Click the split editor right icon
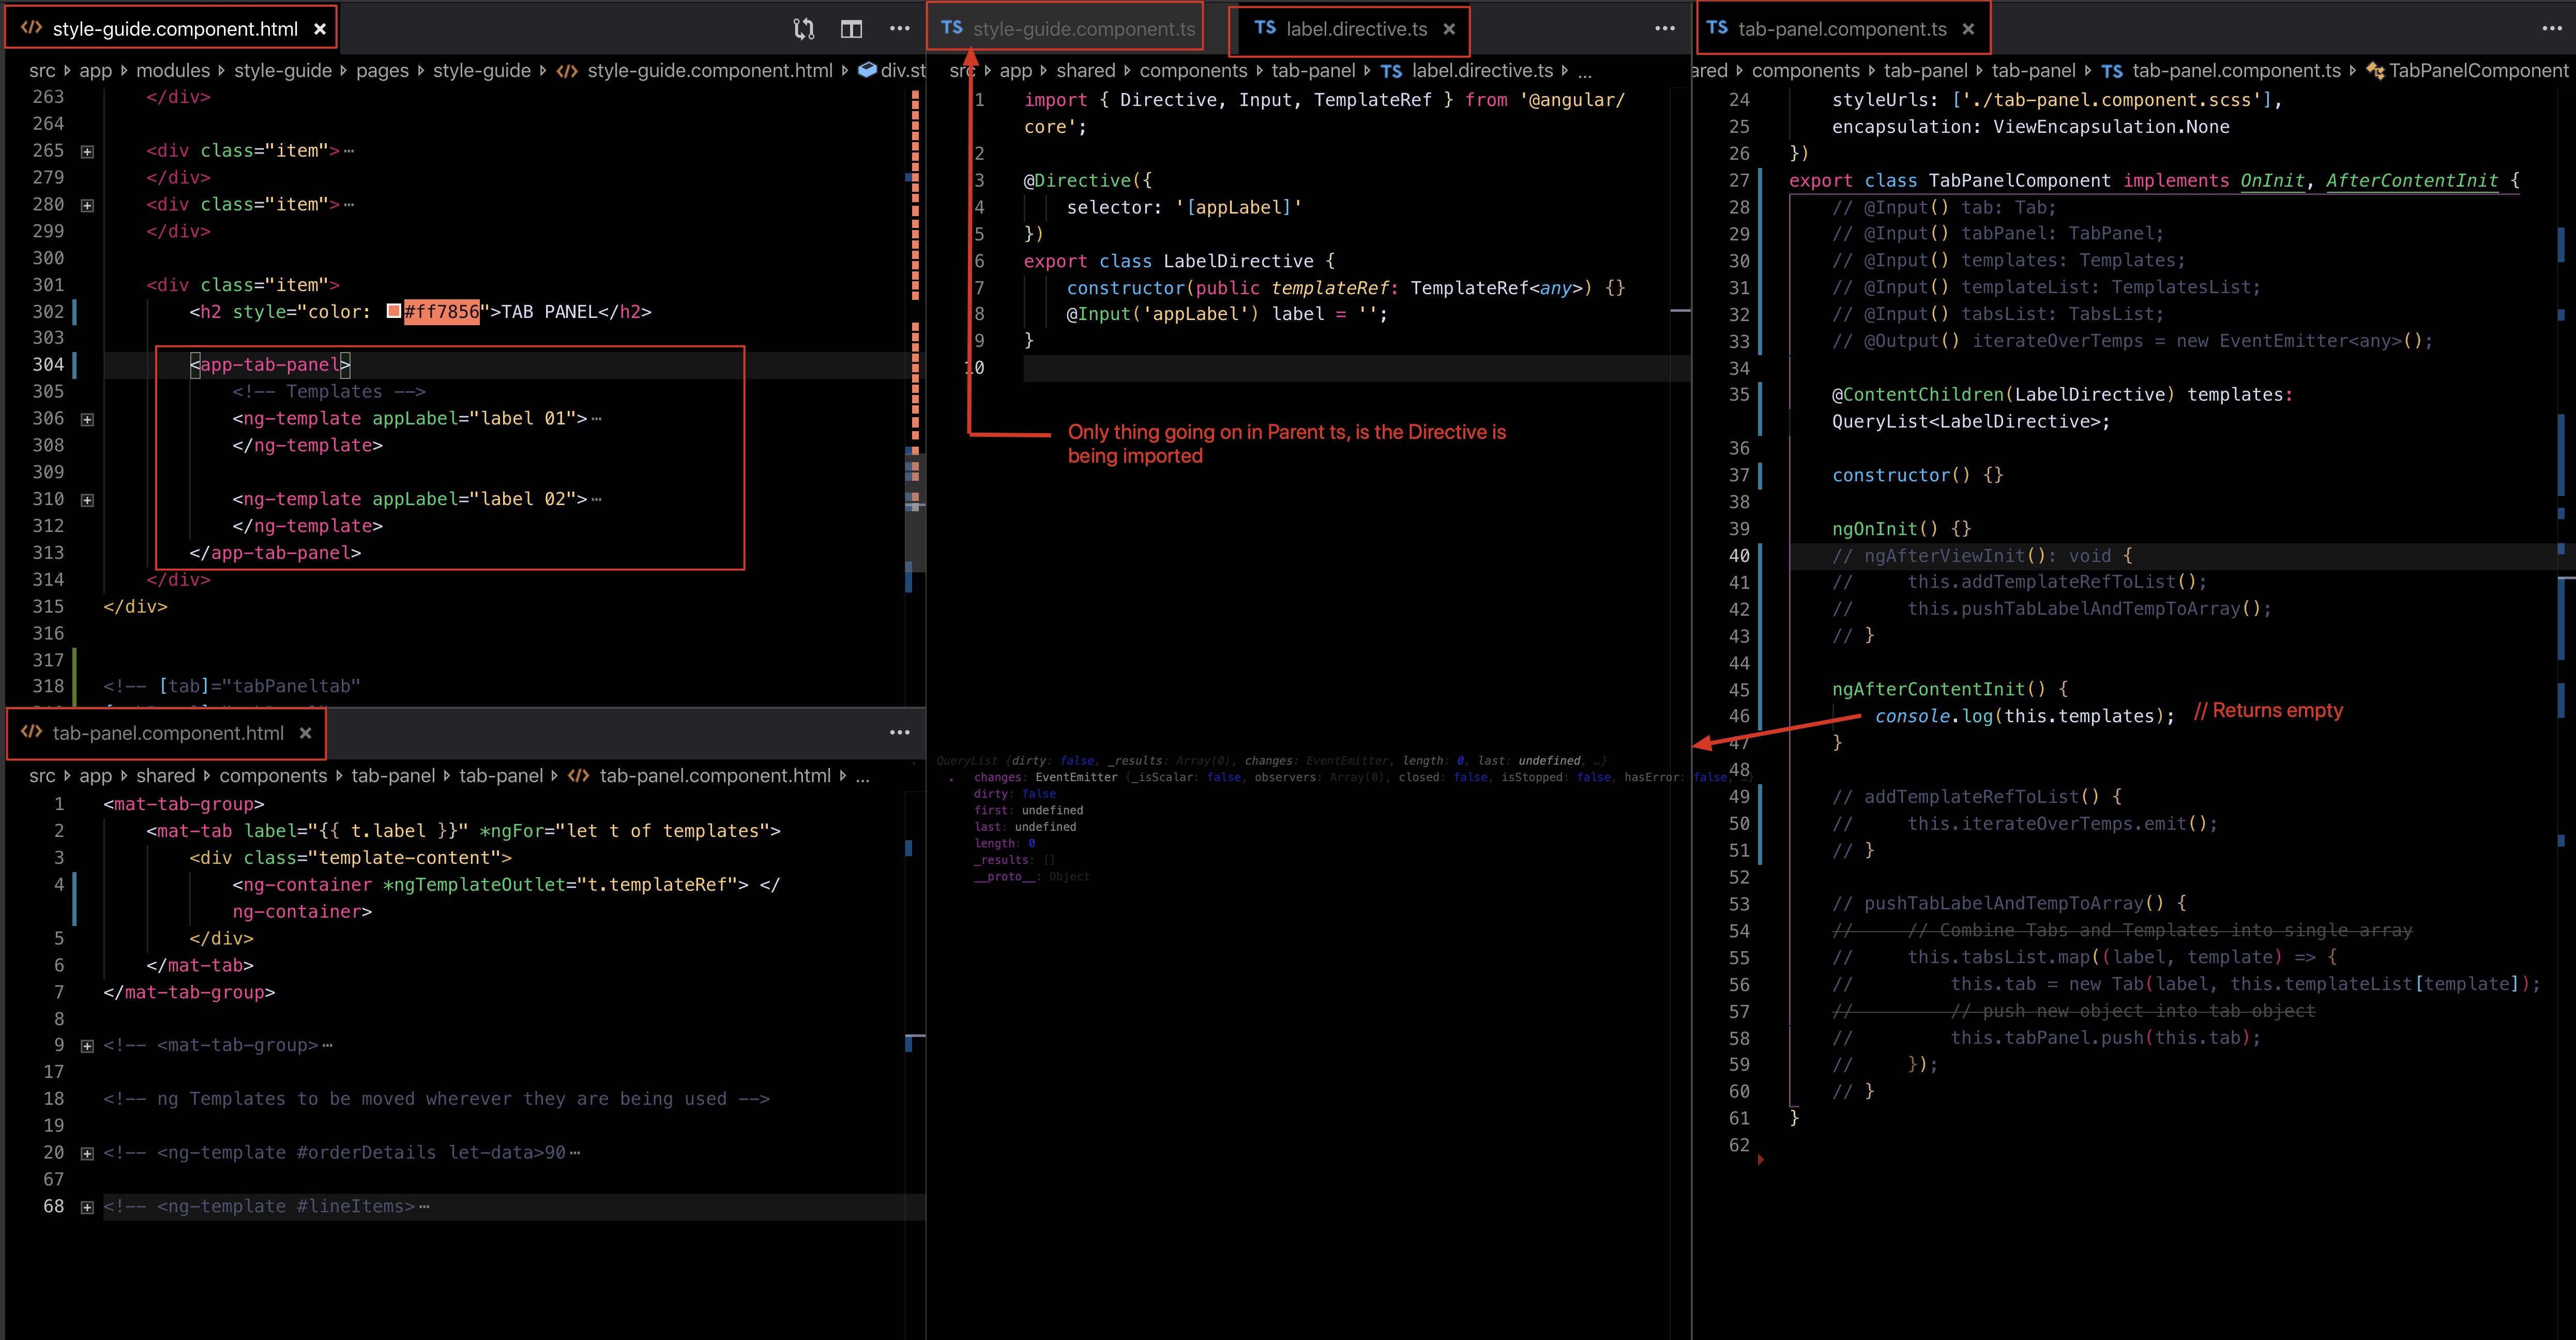Image resolution: width=2576 pixels, height=1340 pixels. pyautogui.click(x=851, y=29)
